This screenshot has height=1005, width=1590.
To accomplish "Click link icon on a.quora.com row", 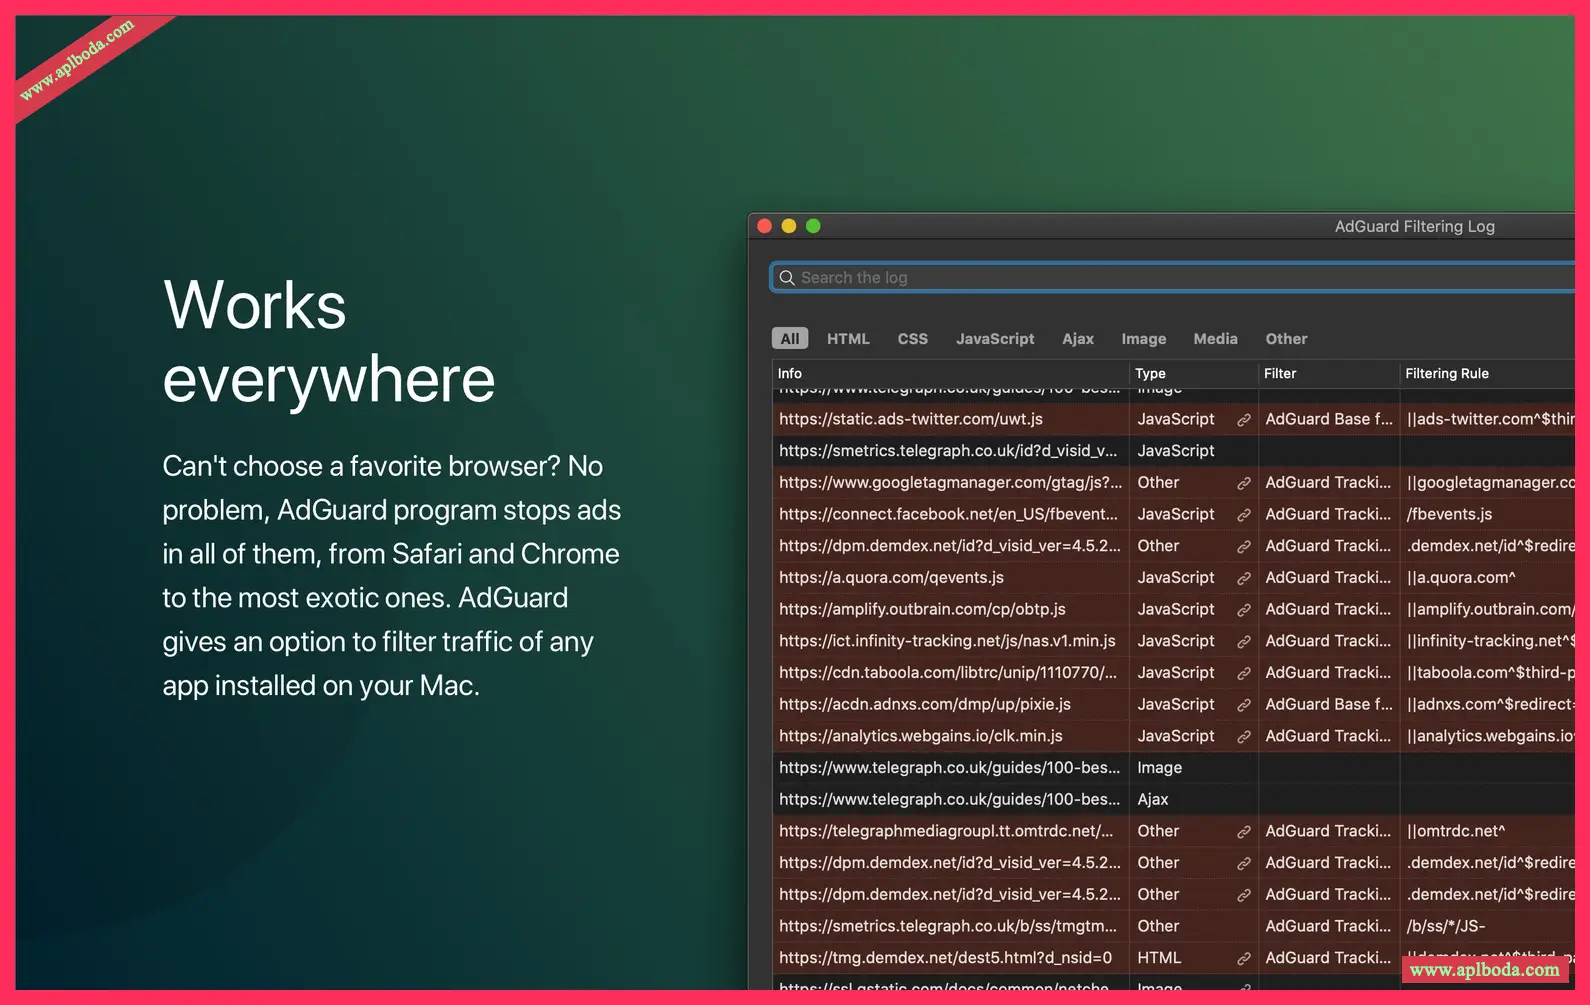I will click(1243, 578).
